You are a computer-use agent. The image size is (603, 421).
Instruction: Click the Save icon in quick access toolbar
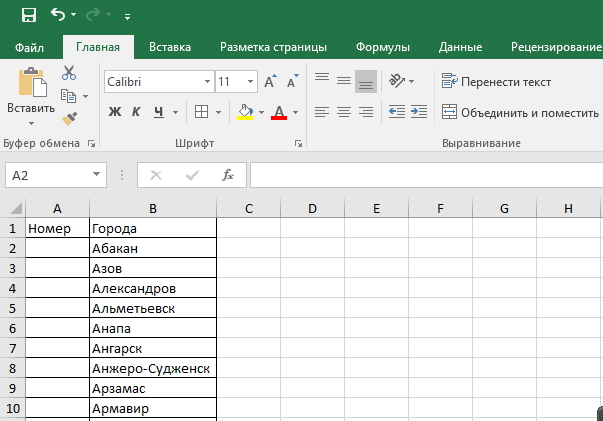pyautogui.click(x=29, y=15)
